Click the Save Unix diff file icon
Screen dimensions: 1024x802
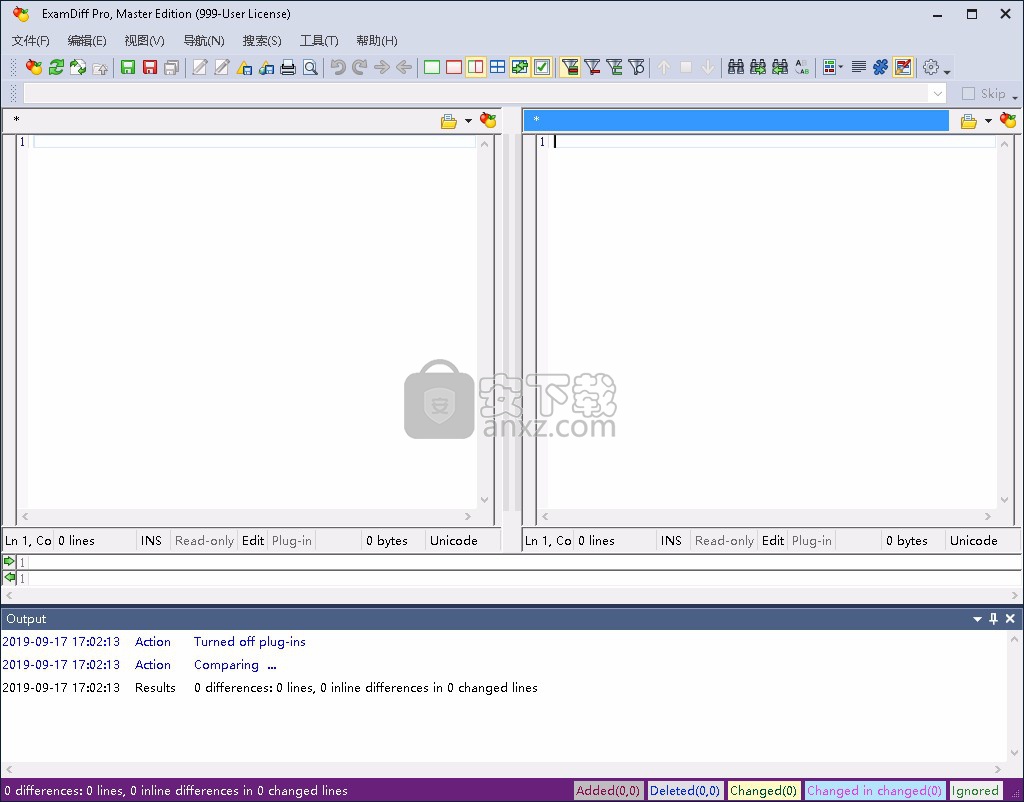[244, 67]
